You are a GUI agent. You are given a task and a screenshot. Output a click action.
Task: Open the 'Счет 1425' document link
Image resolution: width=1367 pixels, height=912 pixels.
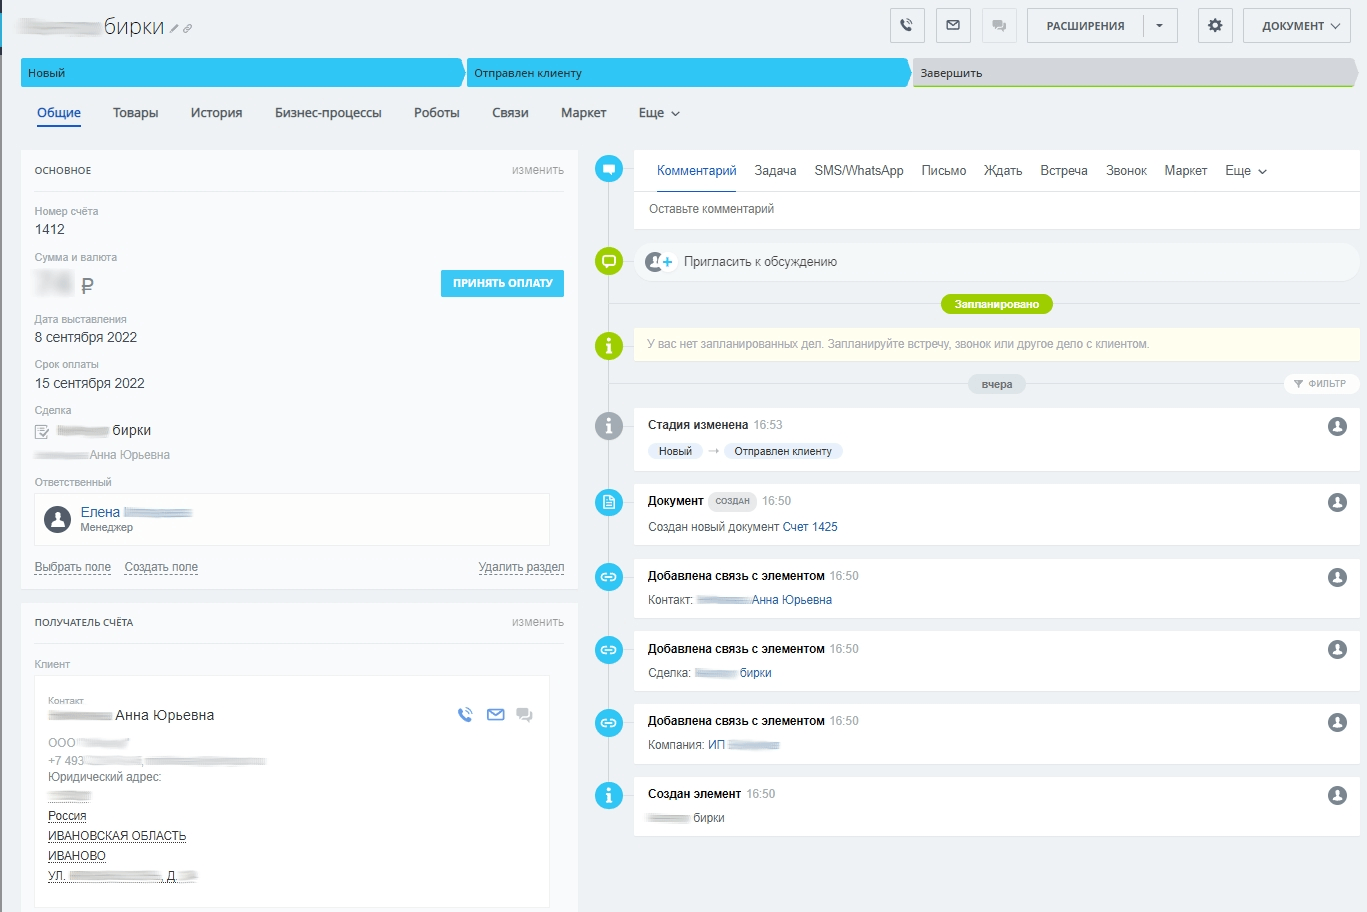coord(810,527)
